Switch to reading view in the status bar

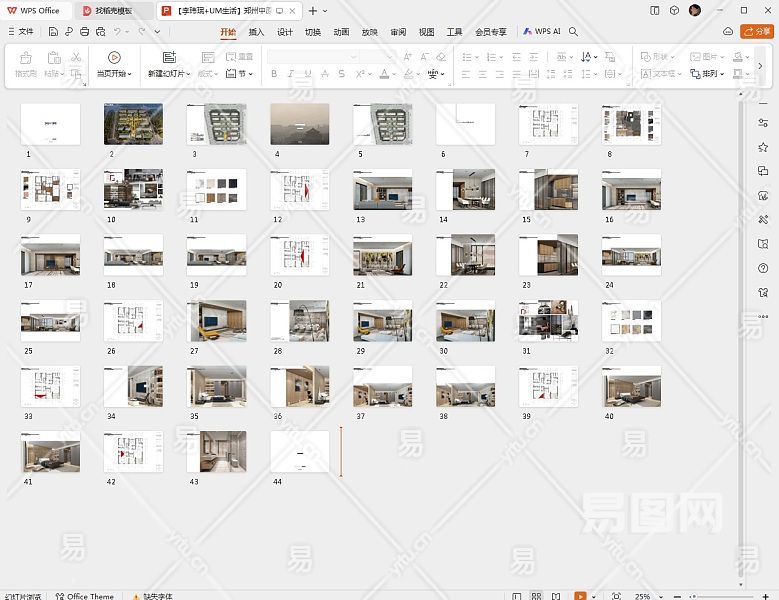tap(556, 595)
